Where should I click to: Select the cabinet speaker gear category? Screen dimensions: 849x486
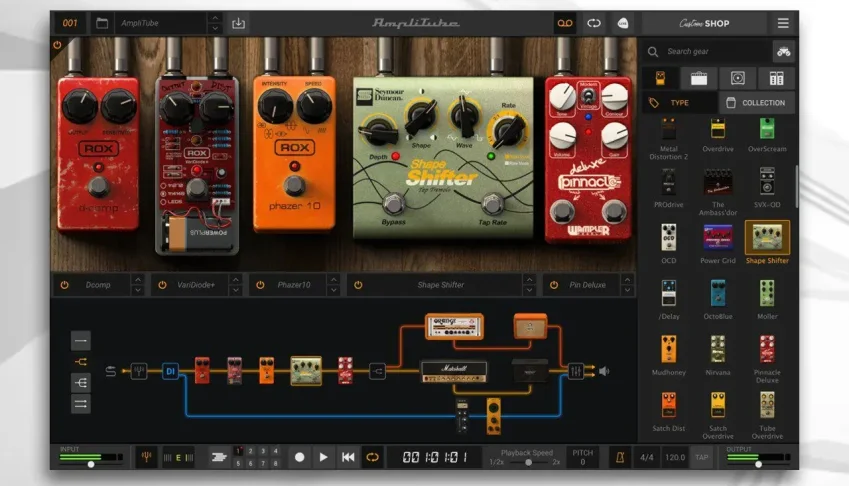[737, 78]
